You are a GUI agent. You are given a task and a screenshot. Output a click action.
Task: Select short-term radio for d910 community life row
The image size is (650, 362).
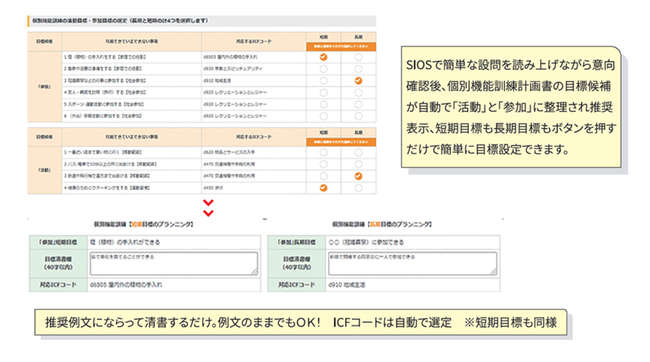coord(323,80)
